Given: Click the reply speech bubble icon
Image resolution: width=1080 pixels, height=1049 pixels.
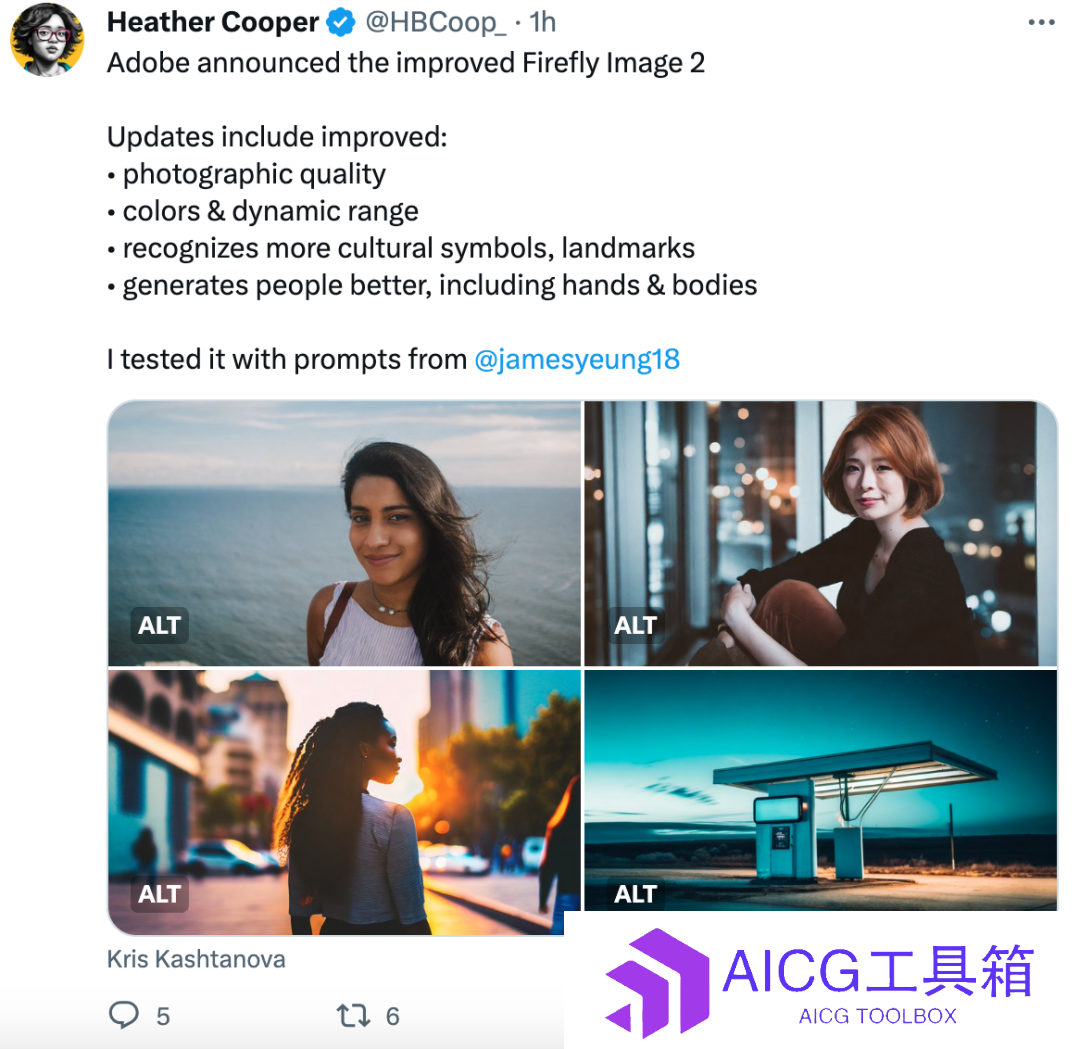Looking at the screenshot, I should [124, 1015].
